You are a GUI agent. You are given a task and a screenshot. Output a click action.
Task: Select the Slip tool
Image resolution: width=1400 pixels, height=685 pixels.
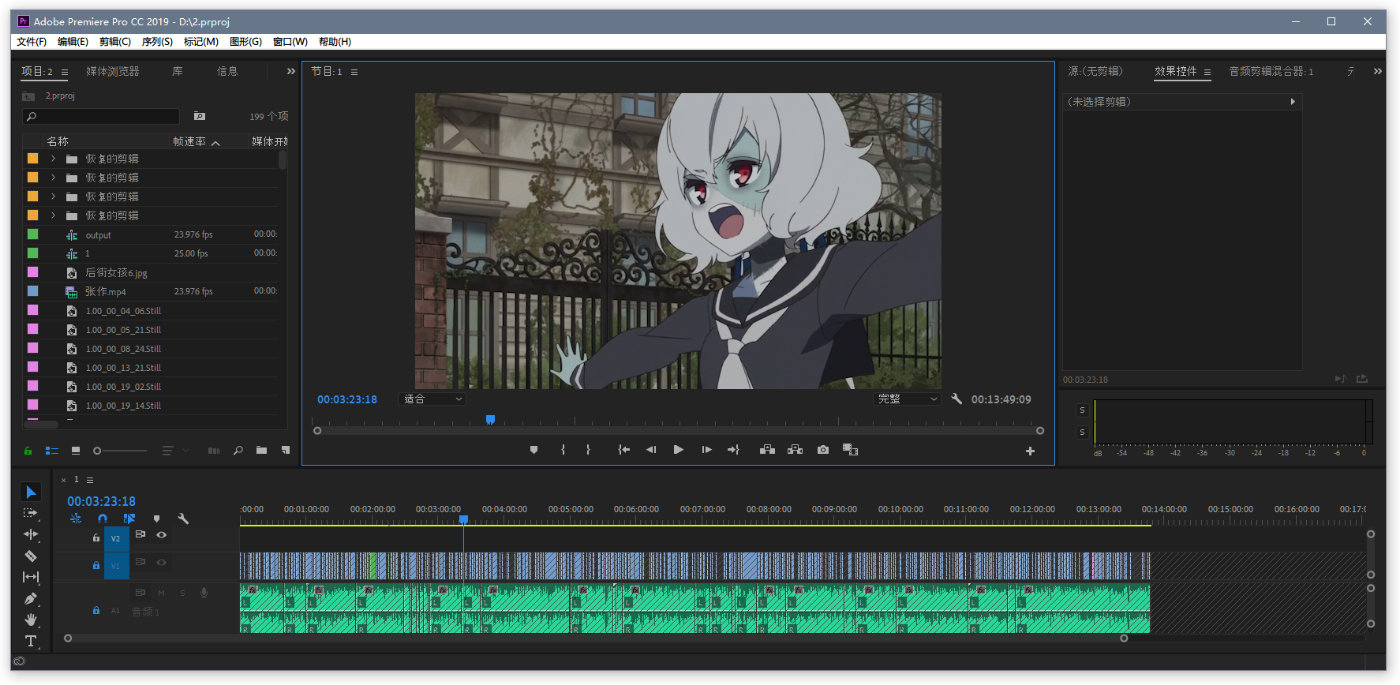pos(31,577)
